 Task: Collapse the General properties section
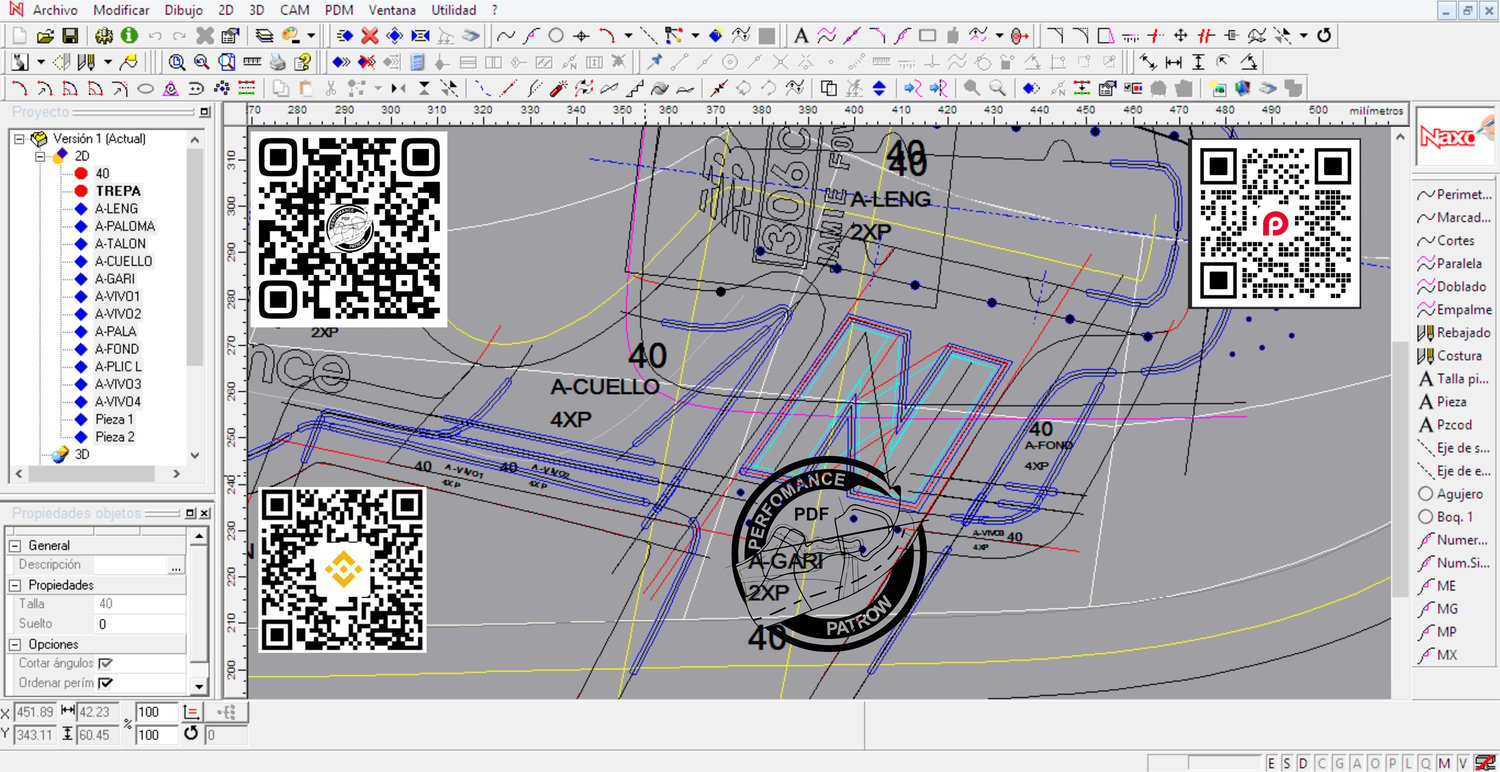click(15, 546)
